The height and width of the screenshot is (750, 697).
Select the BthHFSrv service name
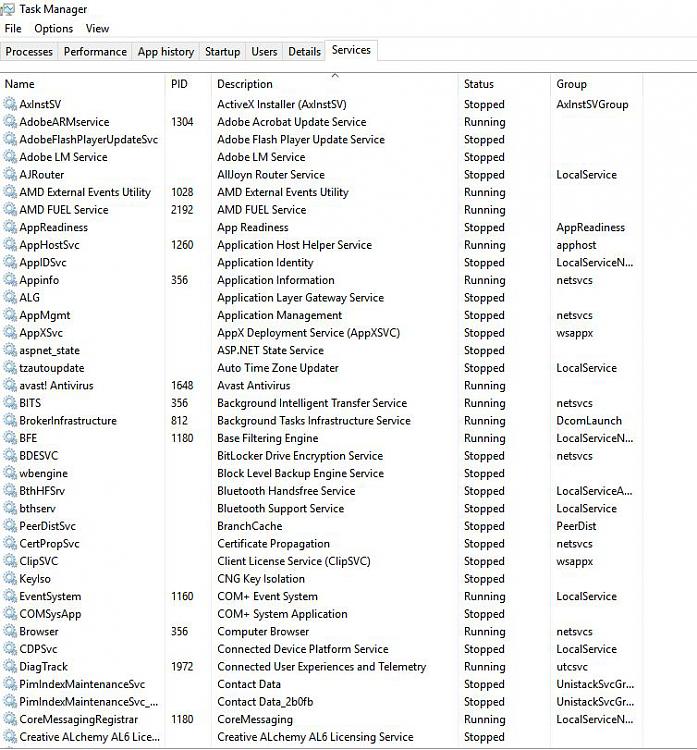(x=42, y=491)
